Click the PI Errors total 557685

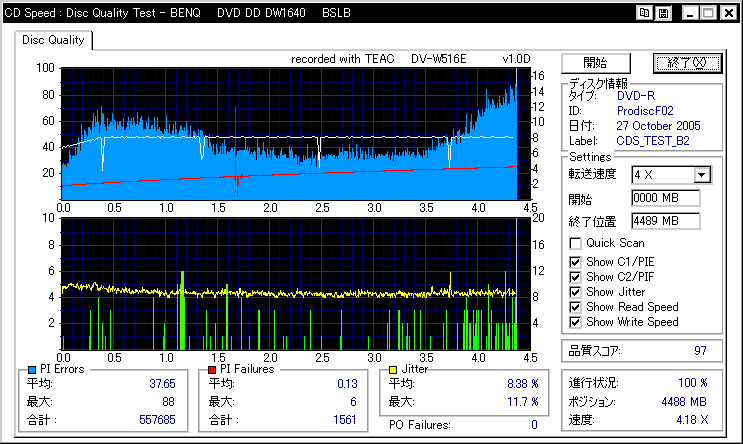(157, 420)
